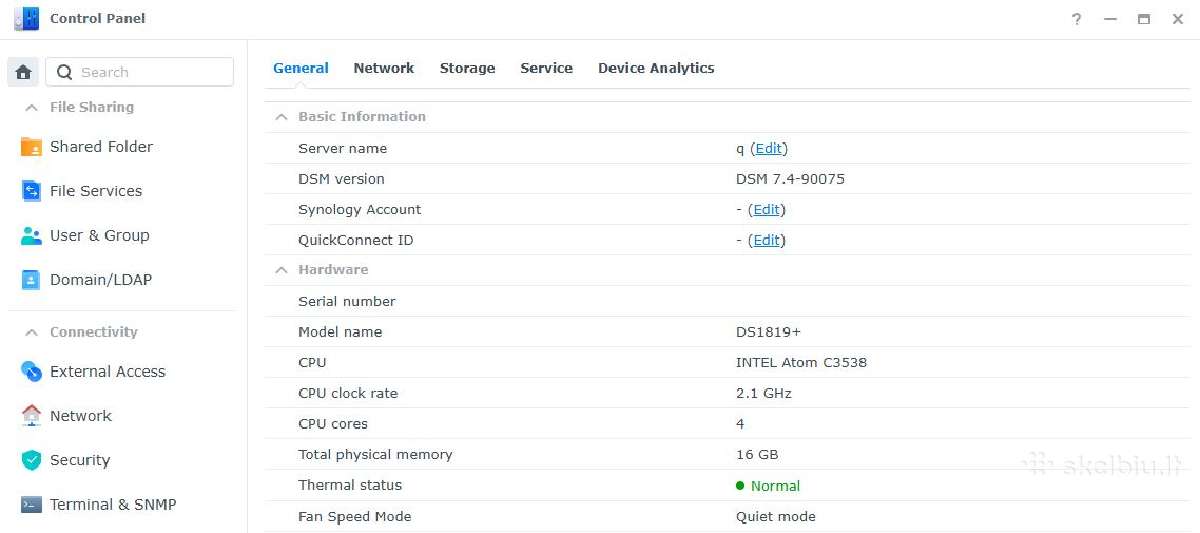
Task: Go to the Control Panel home icon
Action: coord(24,72)
